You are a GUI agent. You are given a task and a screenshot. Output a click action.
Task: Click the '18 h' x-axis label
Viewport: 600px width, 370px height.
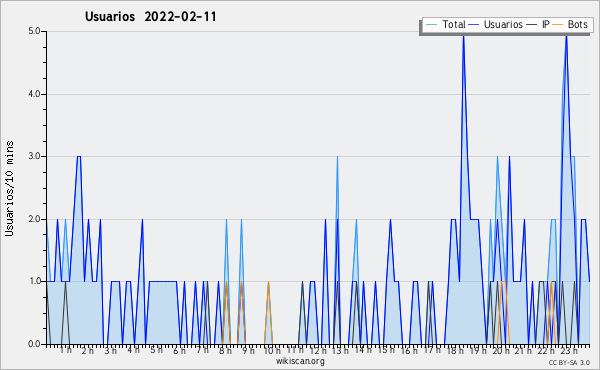(x=455, y=350)
